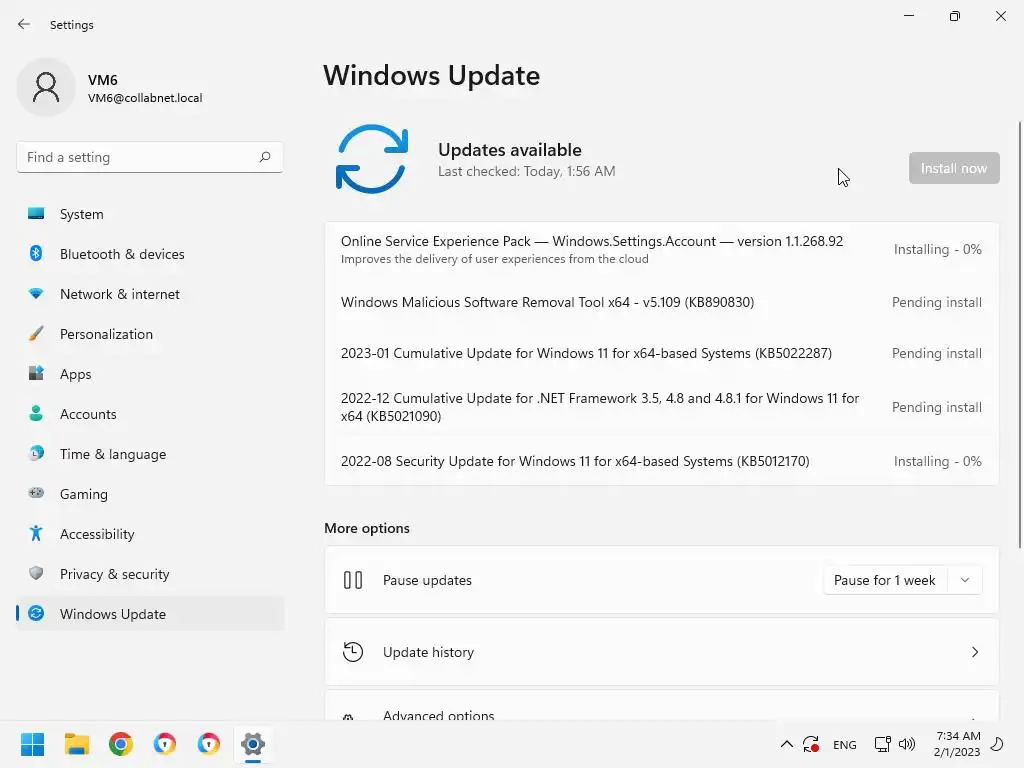This screenshot has width=1024, height=768.
Task: Click the large blue update sync icon
Action: click(x=372, y=159)
